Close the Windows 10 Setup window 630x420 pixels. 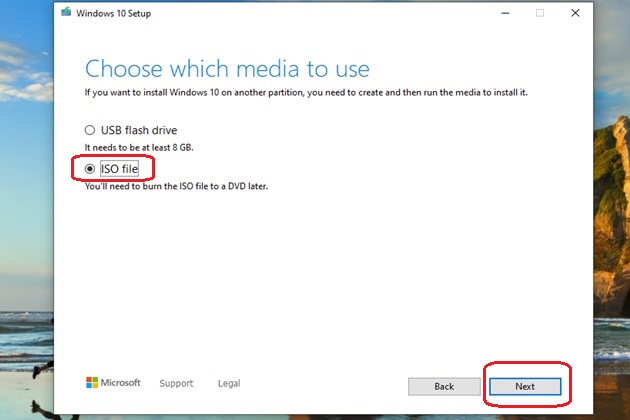[x=575, y=13]
